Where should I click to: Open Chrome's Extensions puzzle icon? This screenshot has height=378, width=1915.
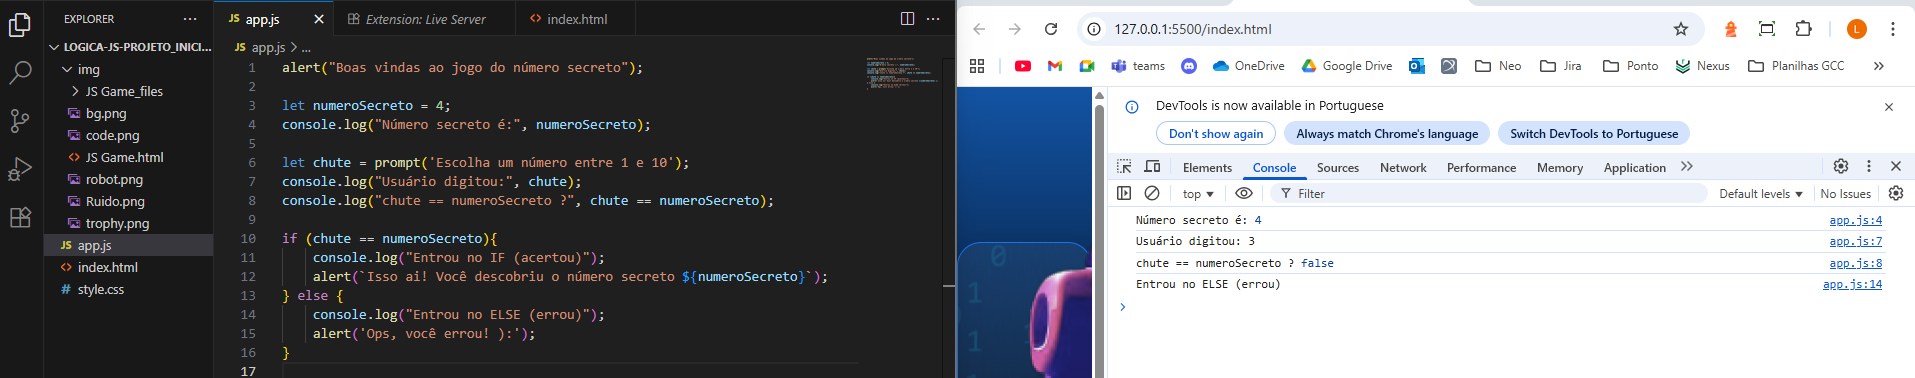(1803, 29)
